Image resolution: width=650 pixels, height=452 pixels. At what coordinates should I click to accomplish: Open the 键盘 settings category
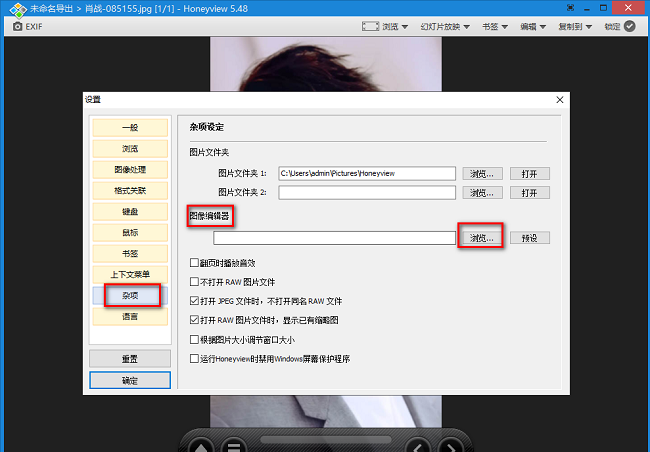(x=130, y=211)
